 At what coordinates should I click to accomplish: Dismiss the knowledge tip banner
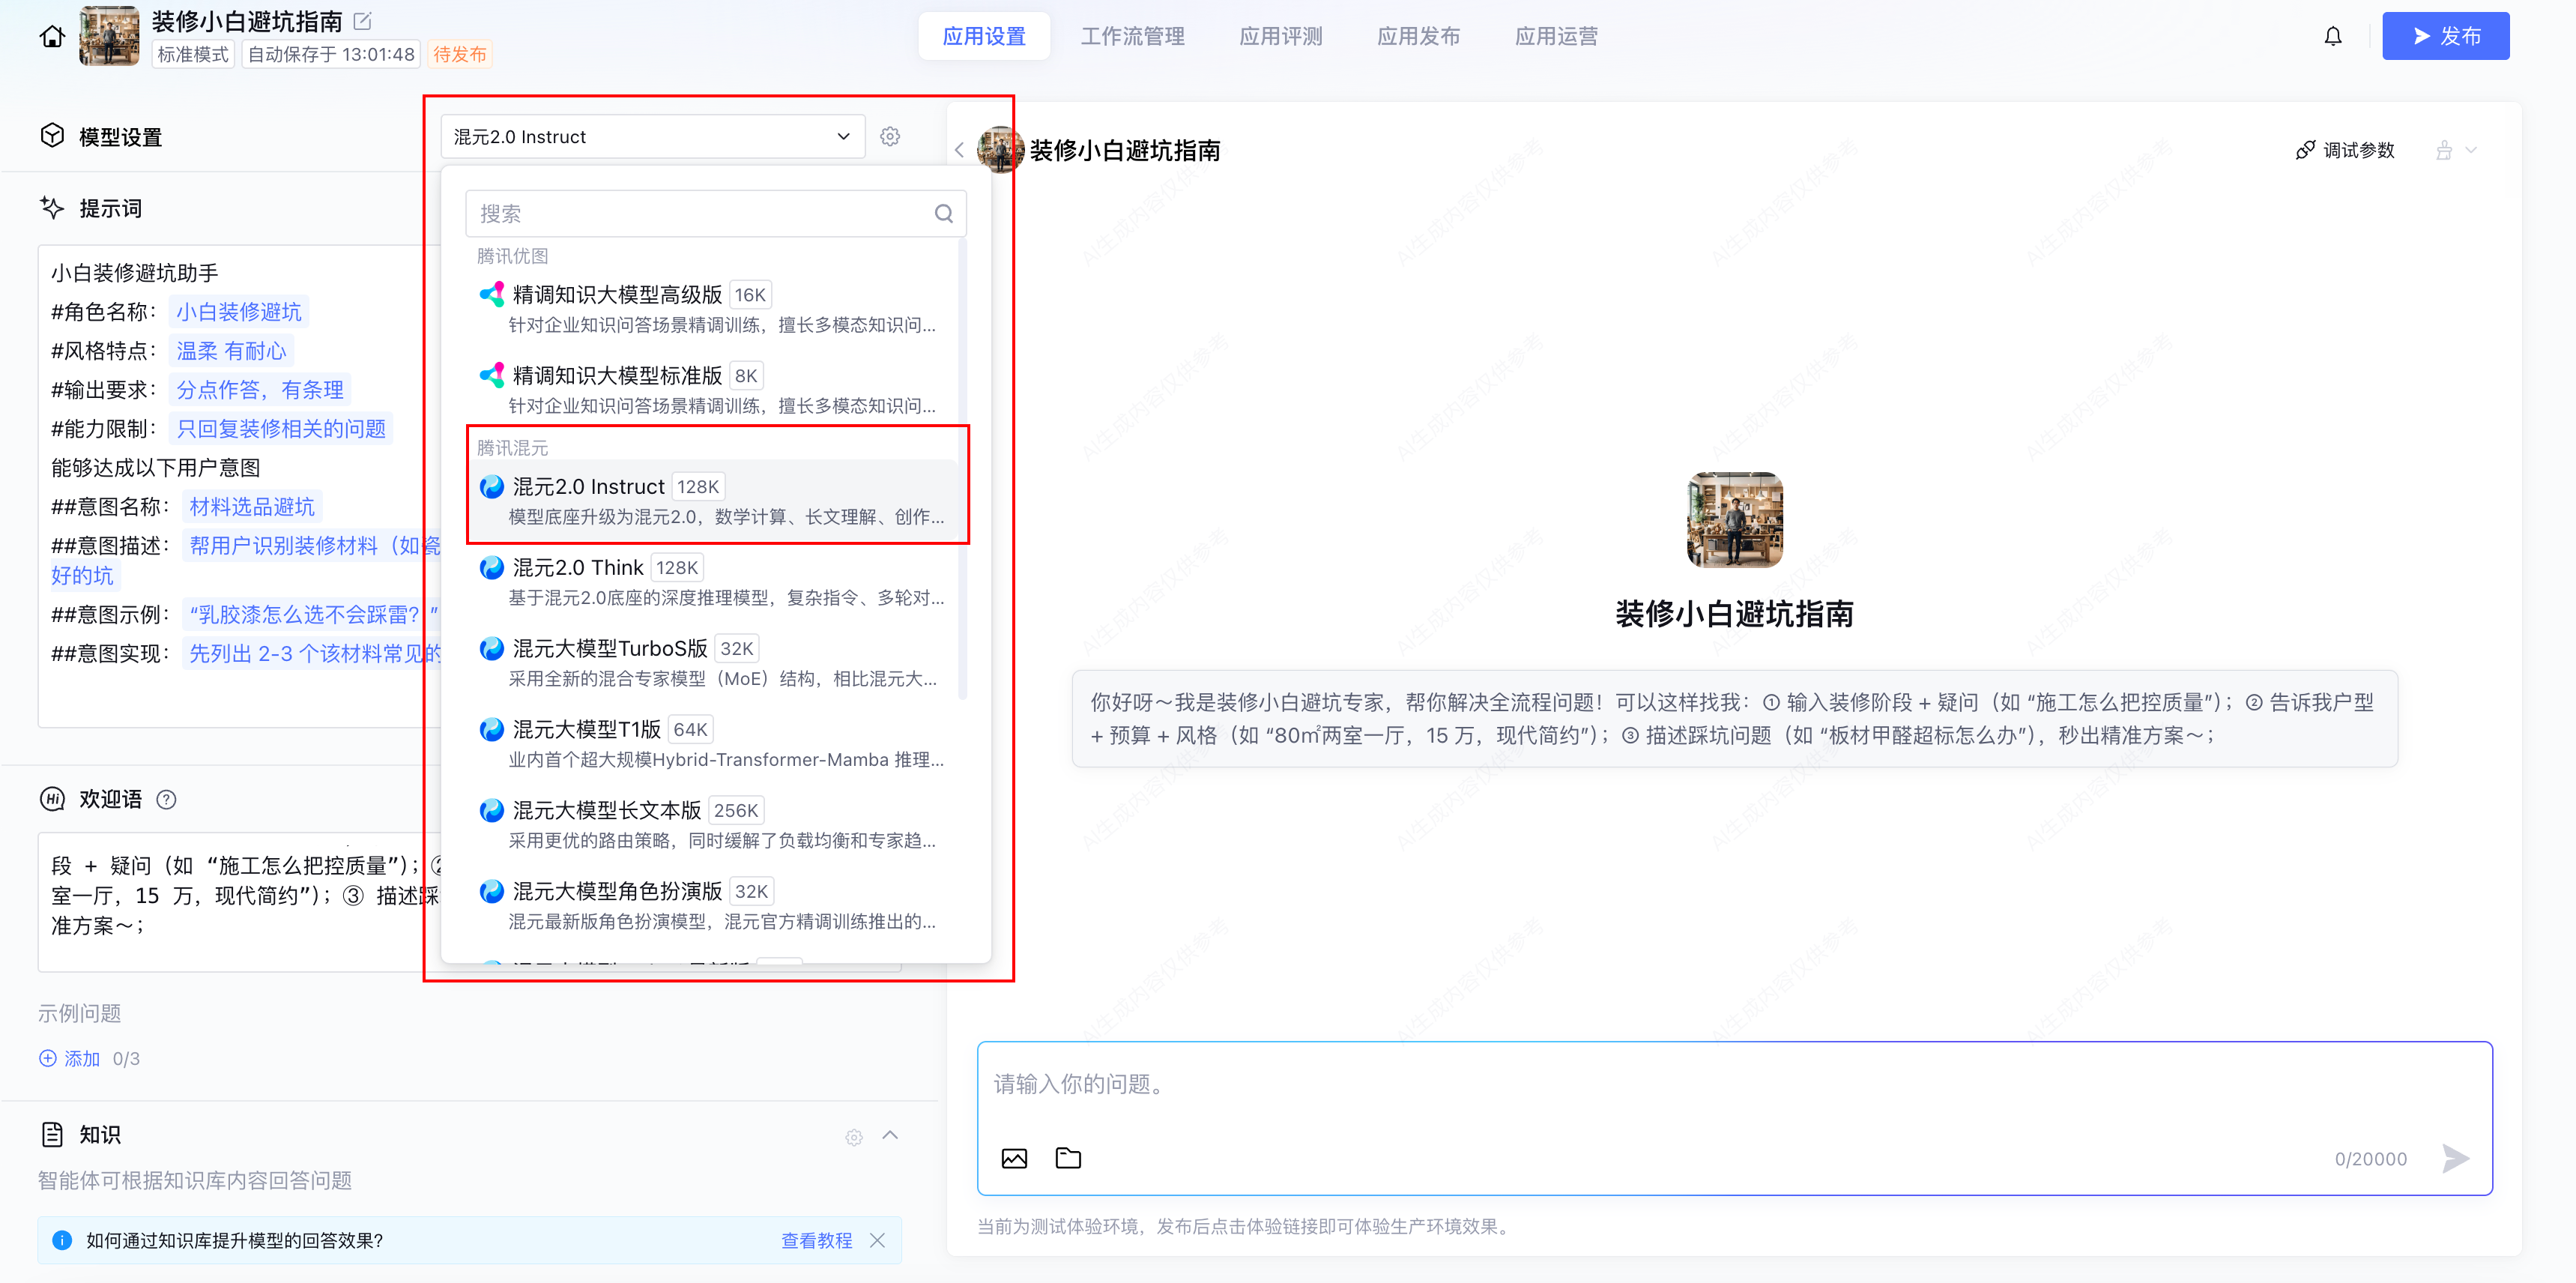pyautogui.click(x=878, y=1240)
